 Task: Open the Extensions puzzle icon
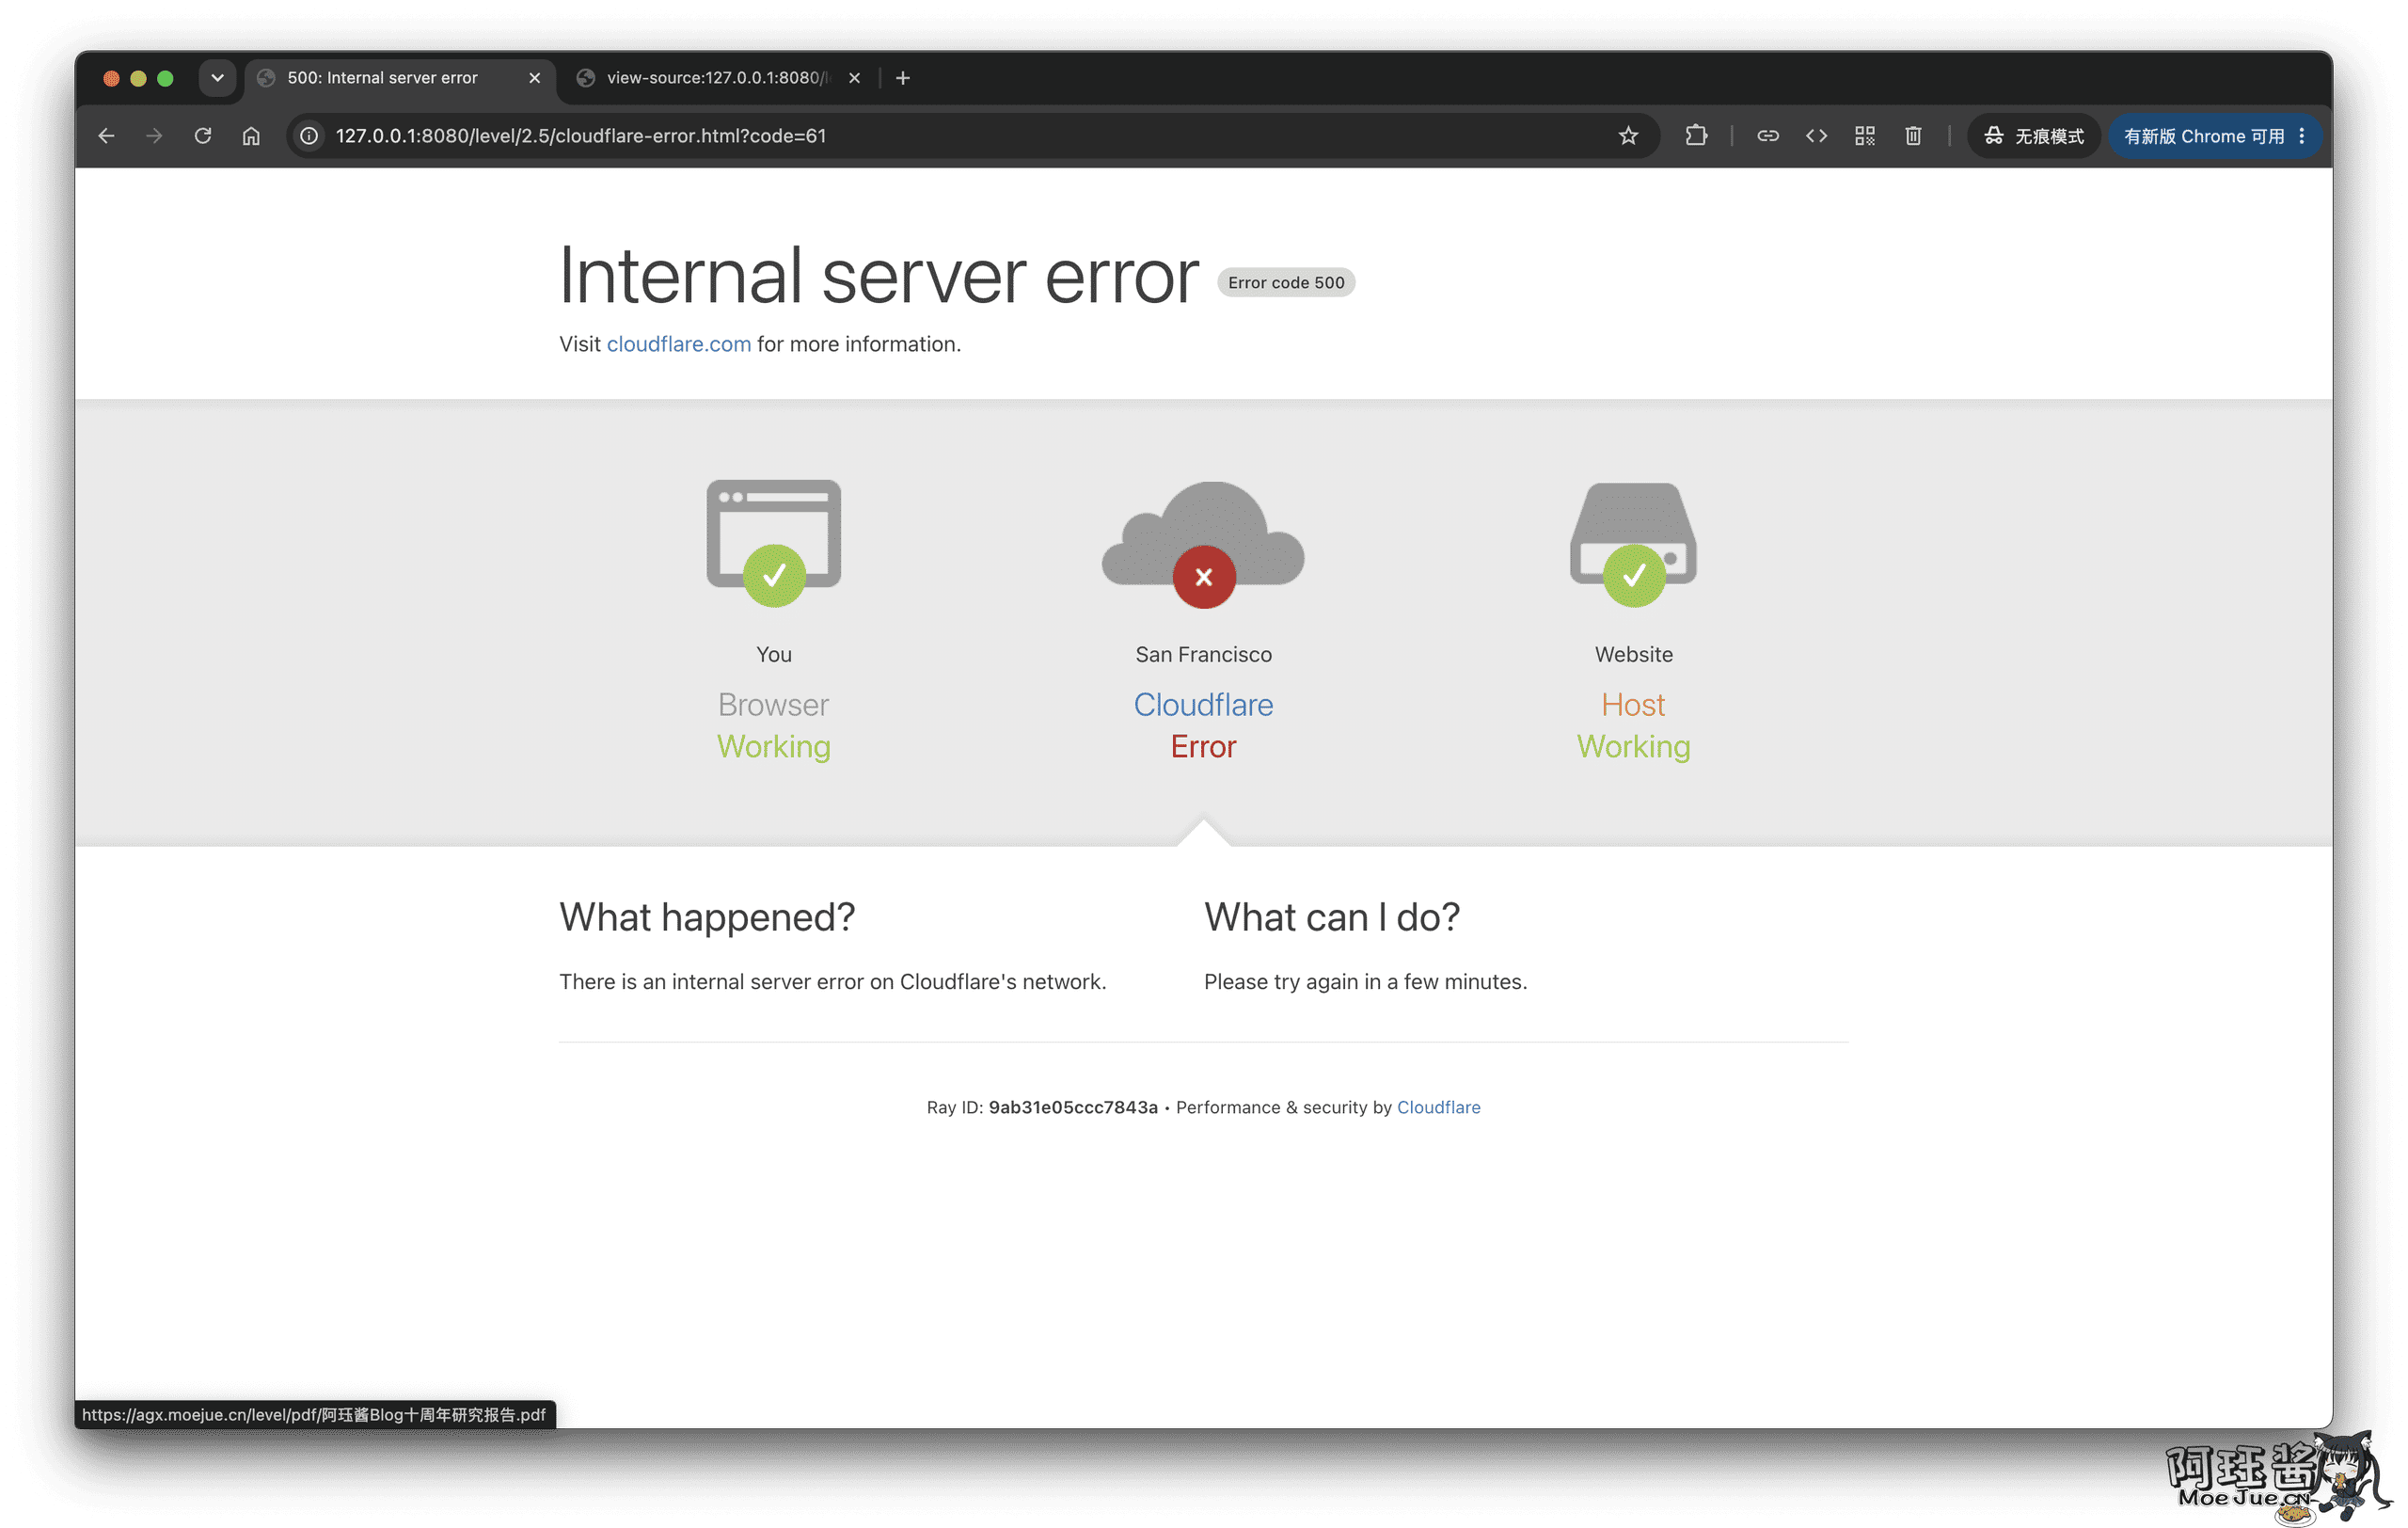click(1696, 136)
